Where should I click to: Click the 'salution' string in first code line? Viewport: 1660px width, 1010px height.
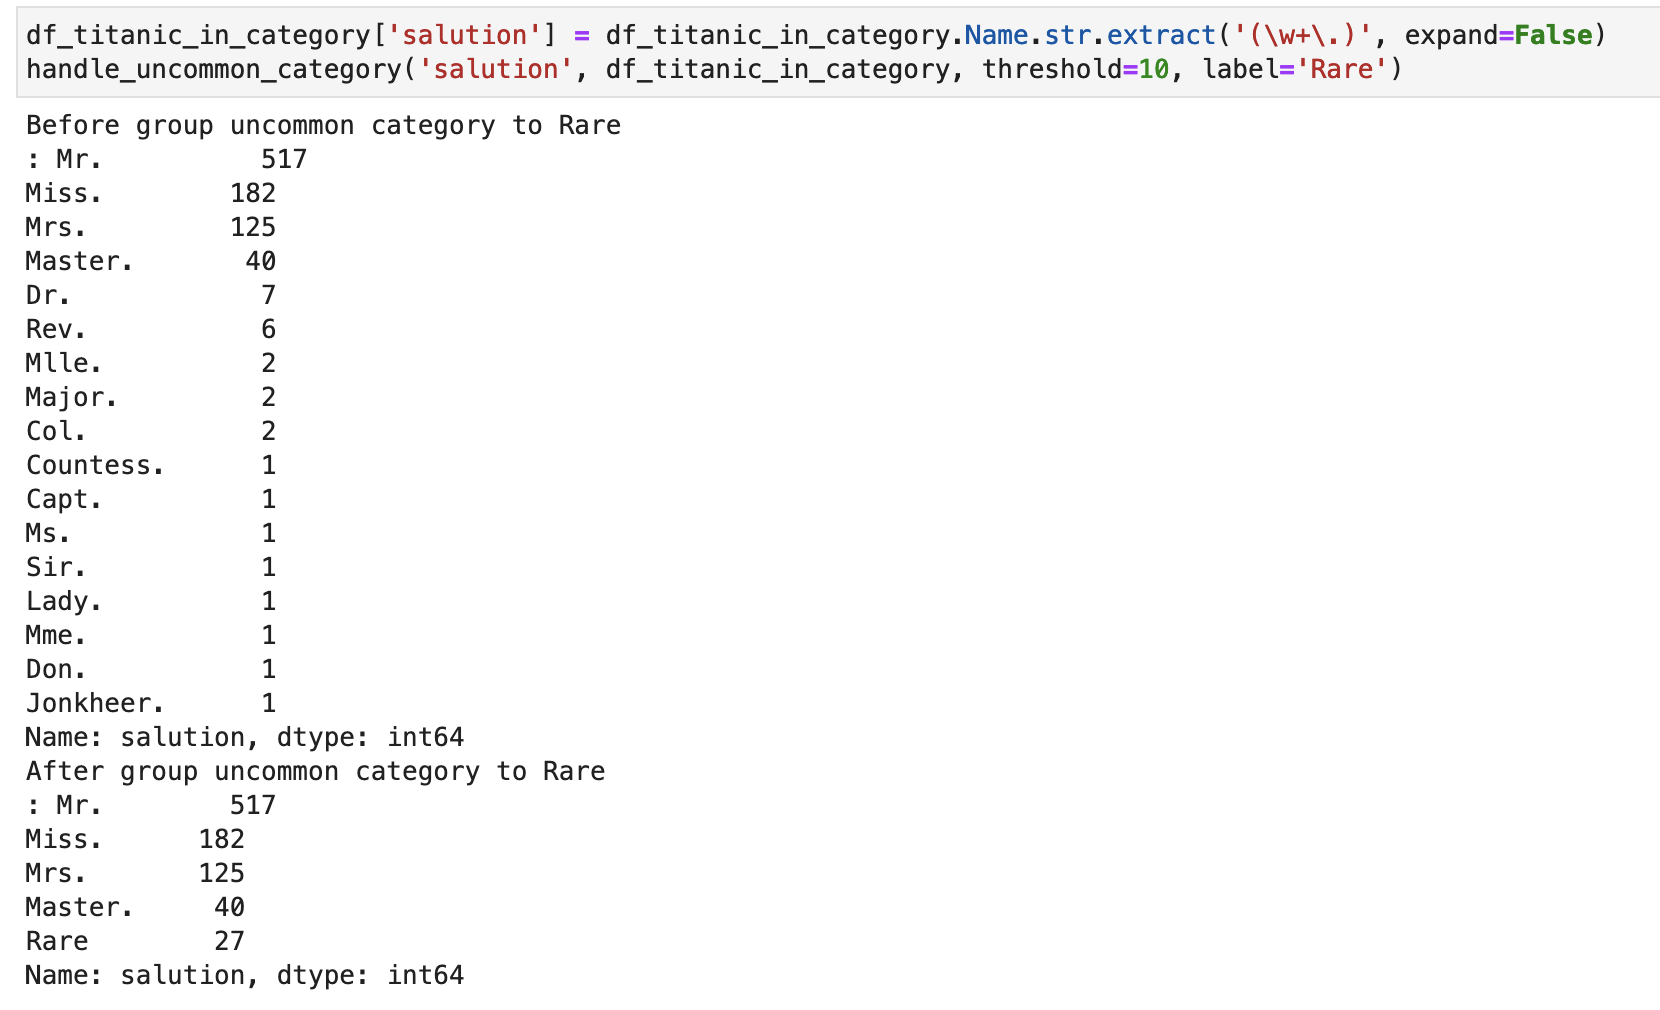click(x=463, y=35)
